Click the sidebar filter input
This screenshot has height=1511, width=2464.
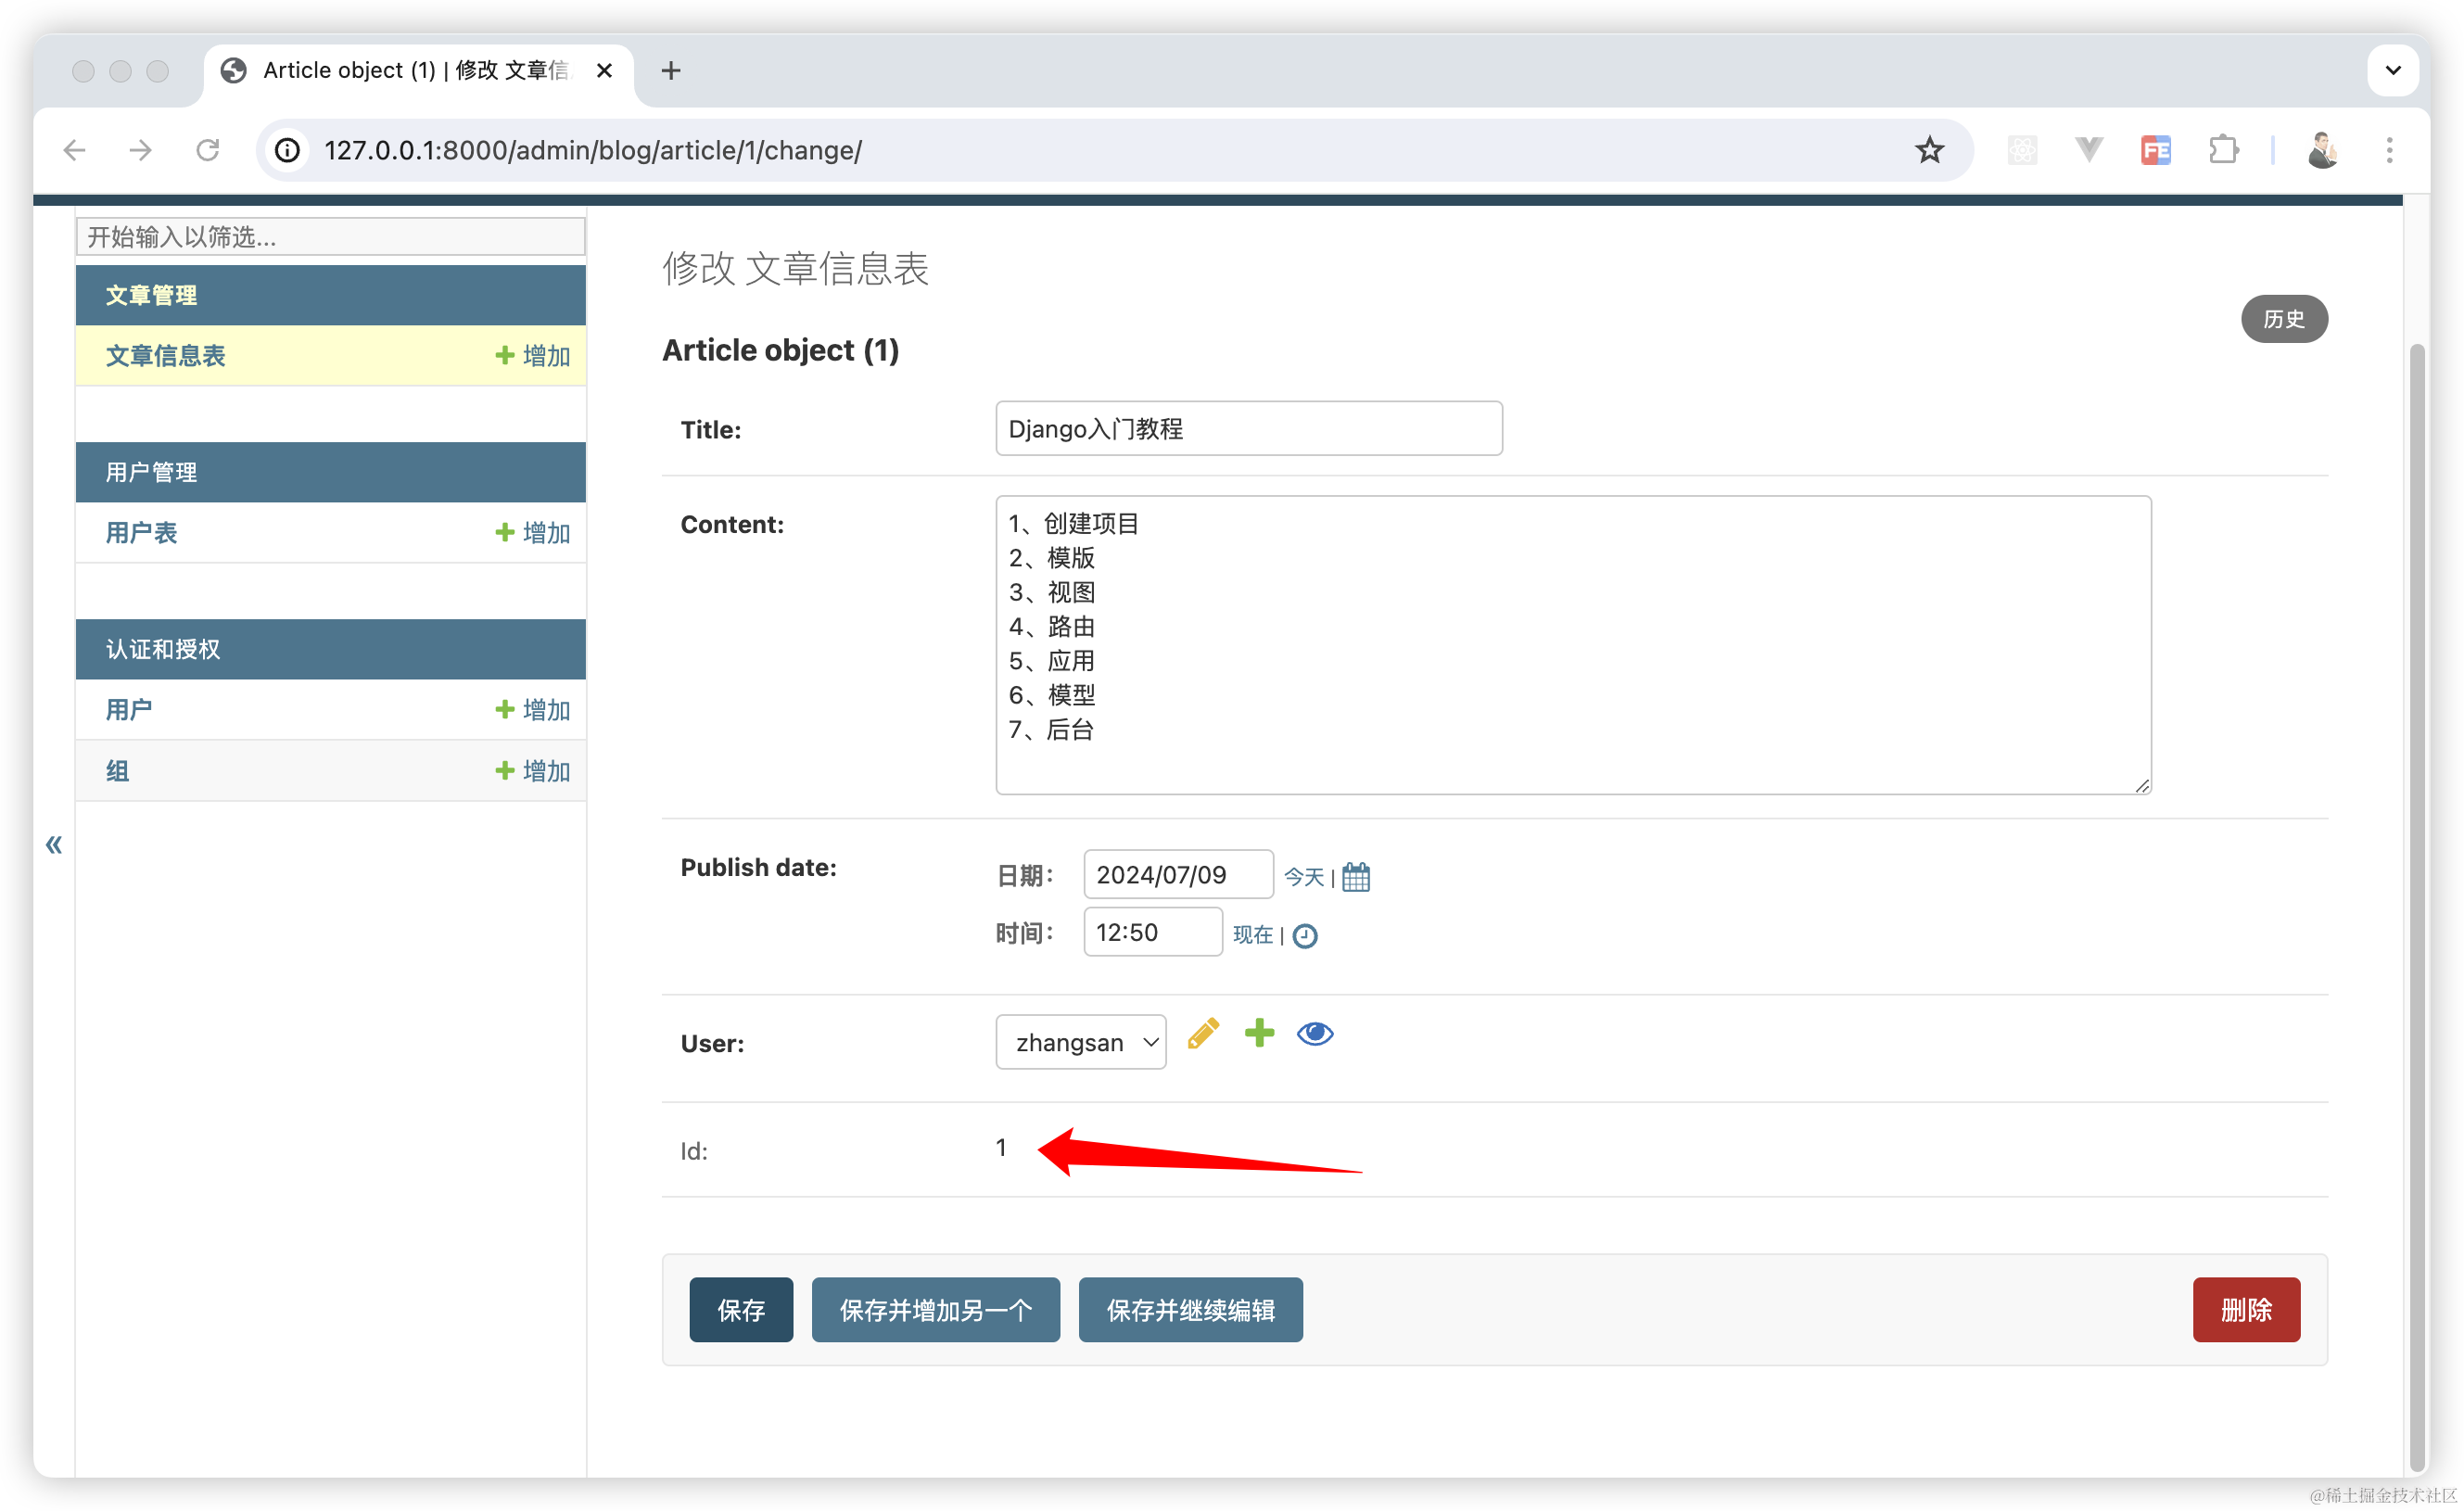pos(330,236)
